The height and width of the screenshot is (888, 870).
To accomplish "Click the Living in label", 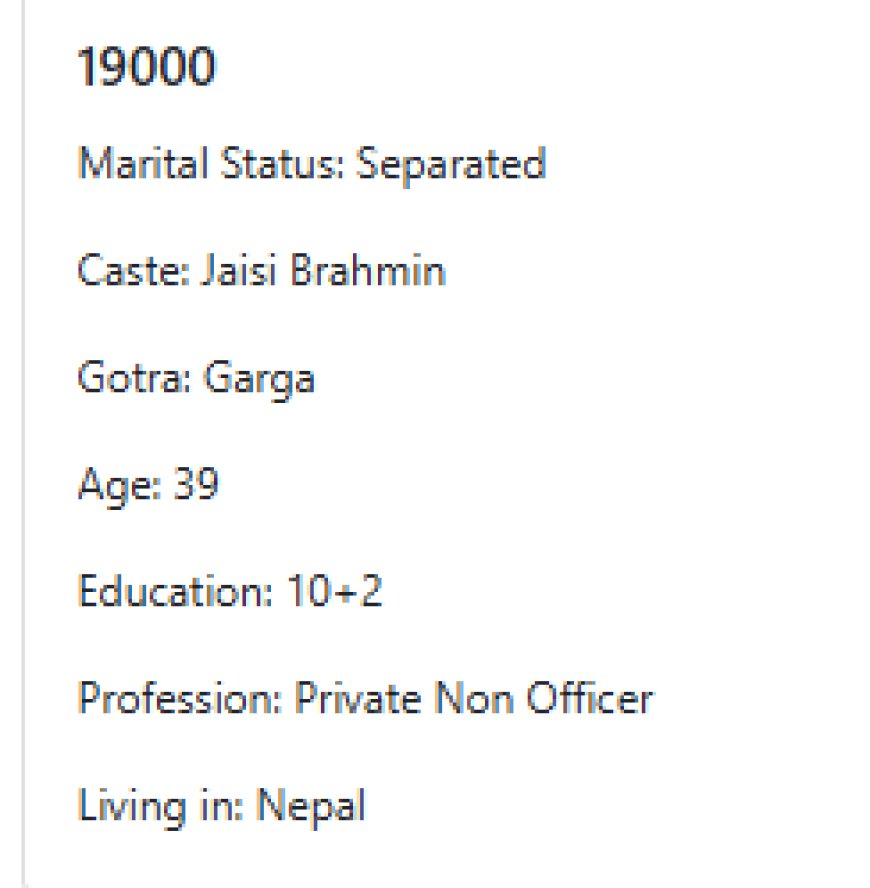I will coord(160,806).
